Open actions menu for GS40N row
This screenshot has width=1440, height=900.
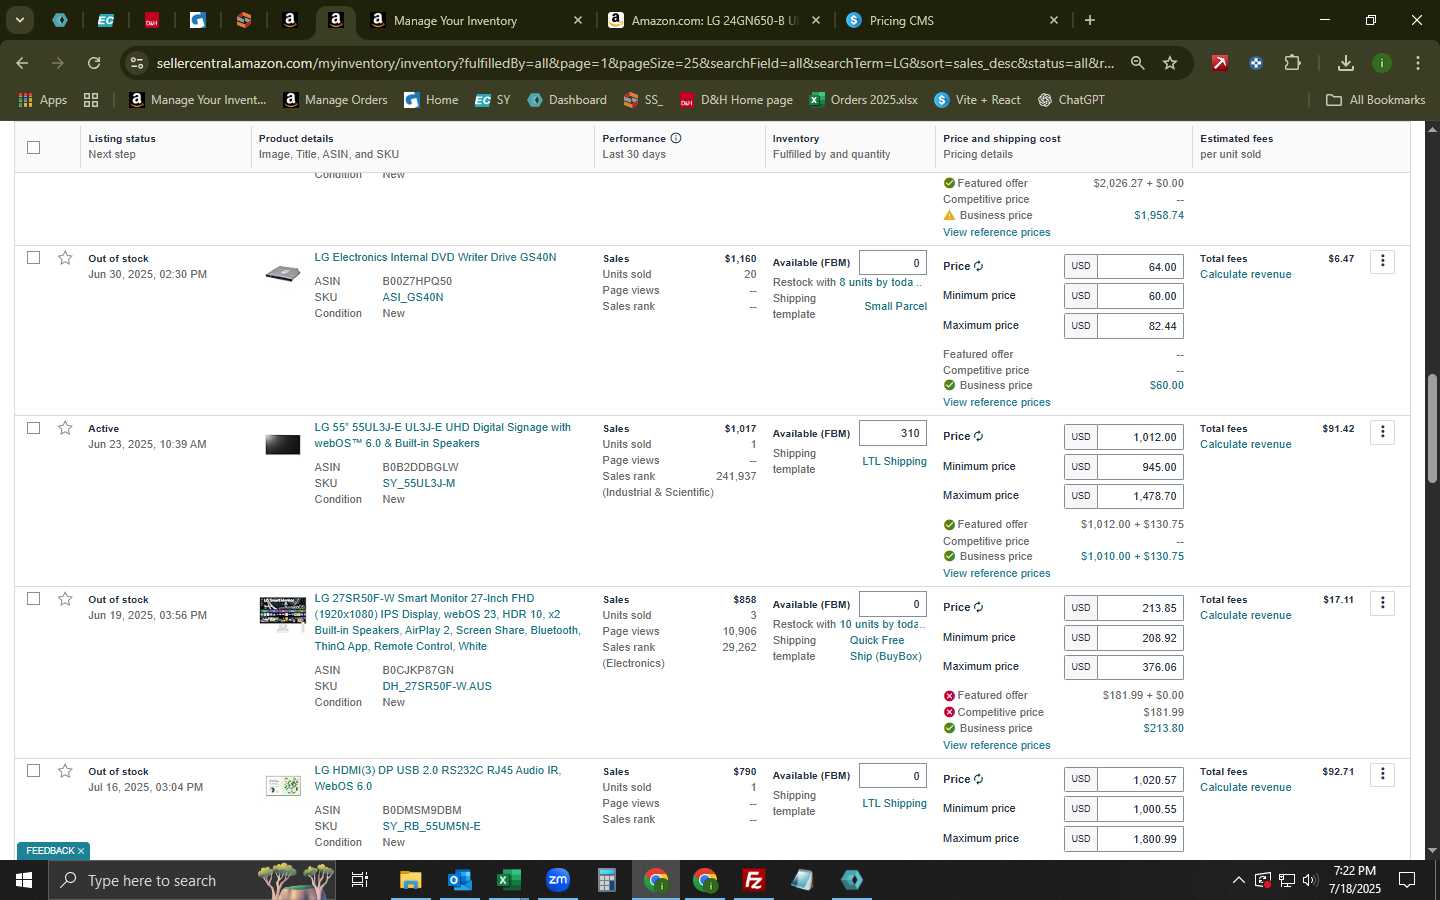1383,261
